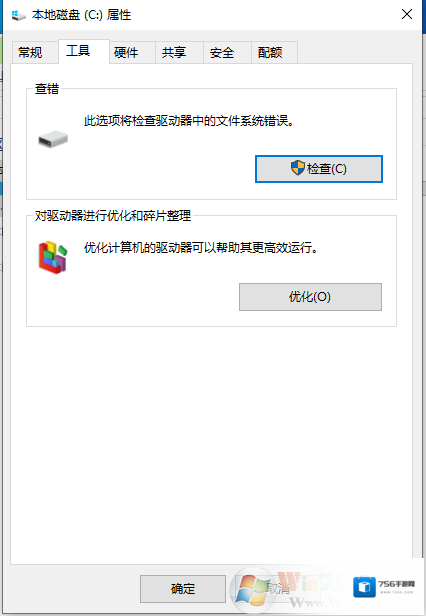This screenshot has width=426, height=616.
Task: Click the drive icon in the title bar
Action: point(18,16)
